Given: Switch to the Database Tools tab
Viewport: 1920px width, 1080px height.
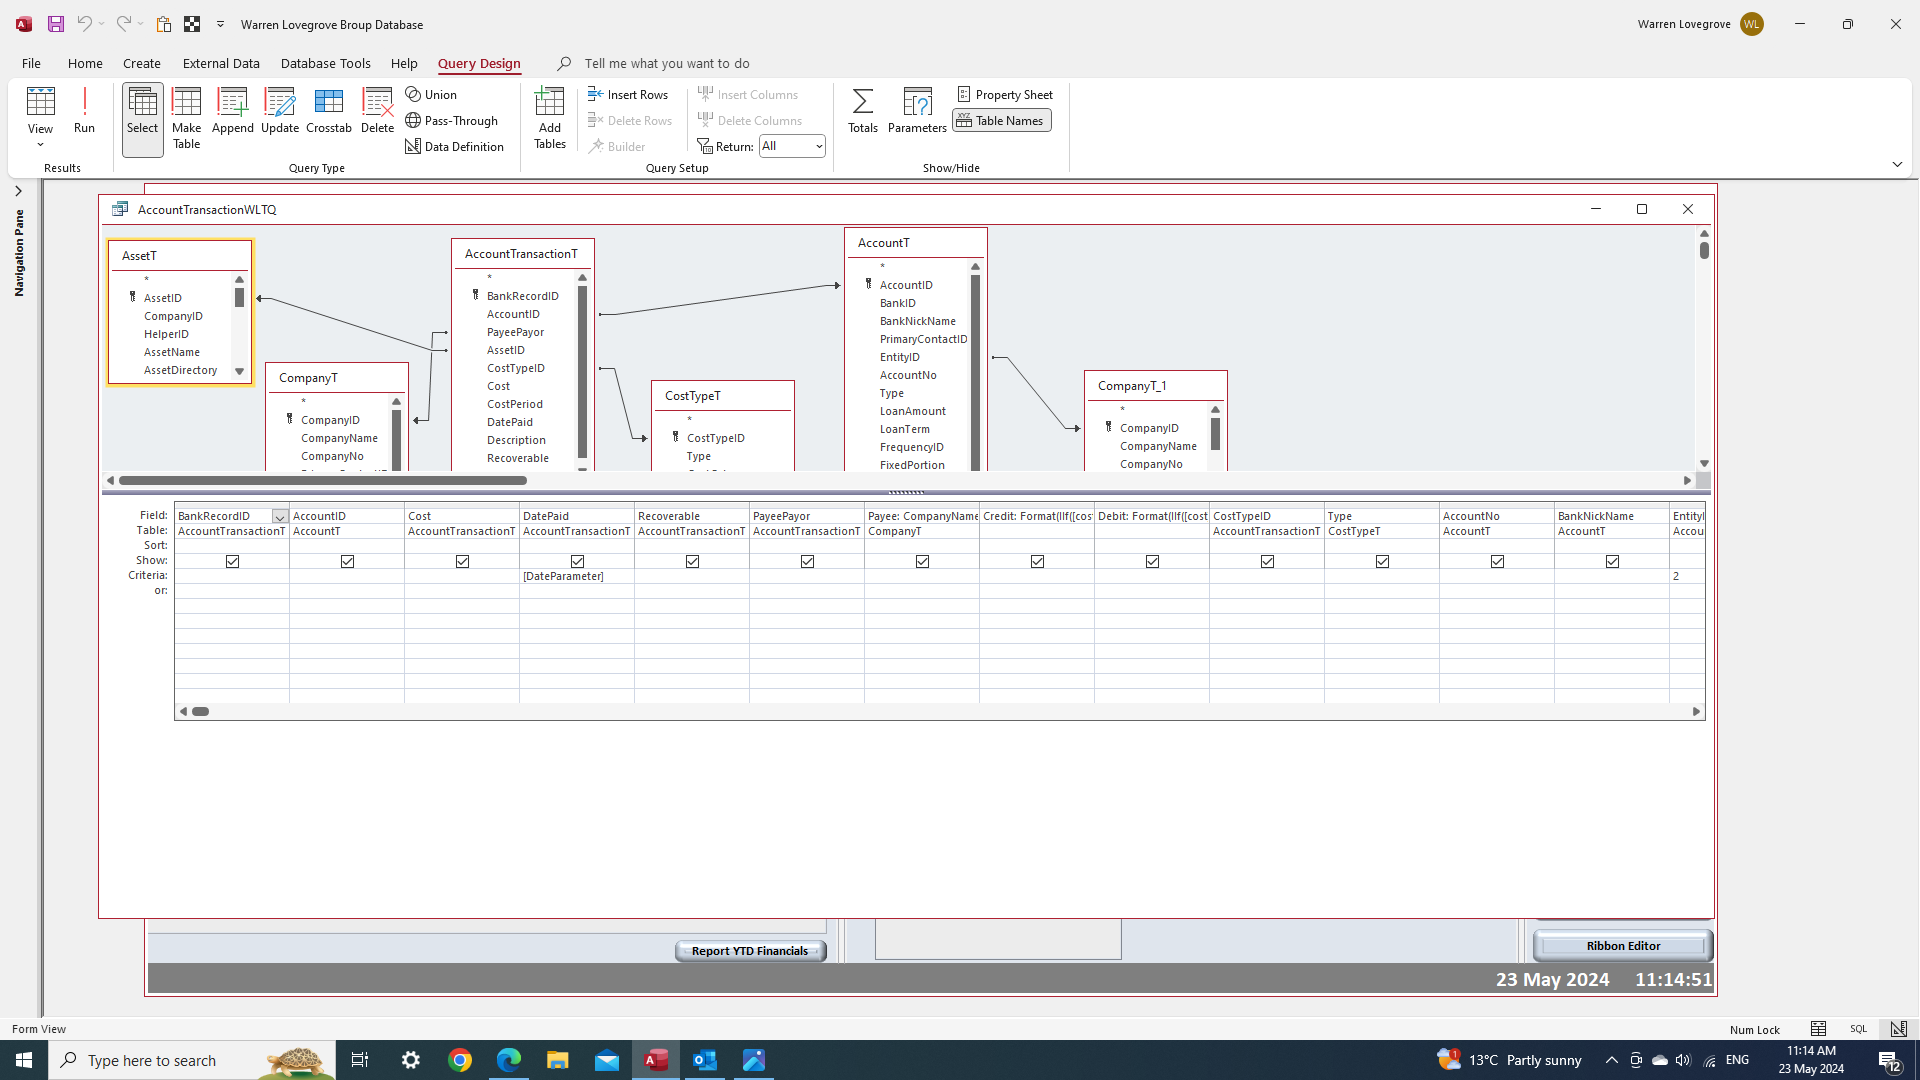Looking at the screenshot, I should coord(326,63).
